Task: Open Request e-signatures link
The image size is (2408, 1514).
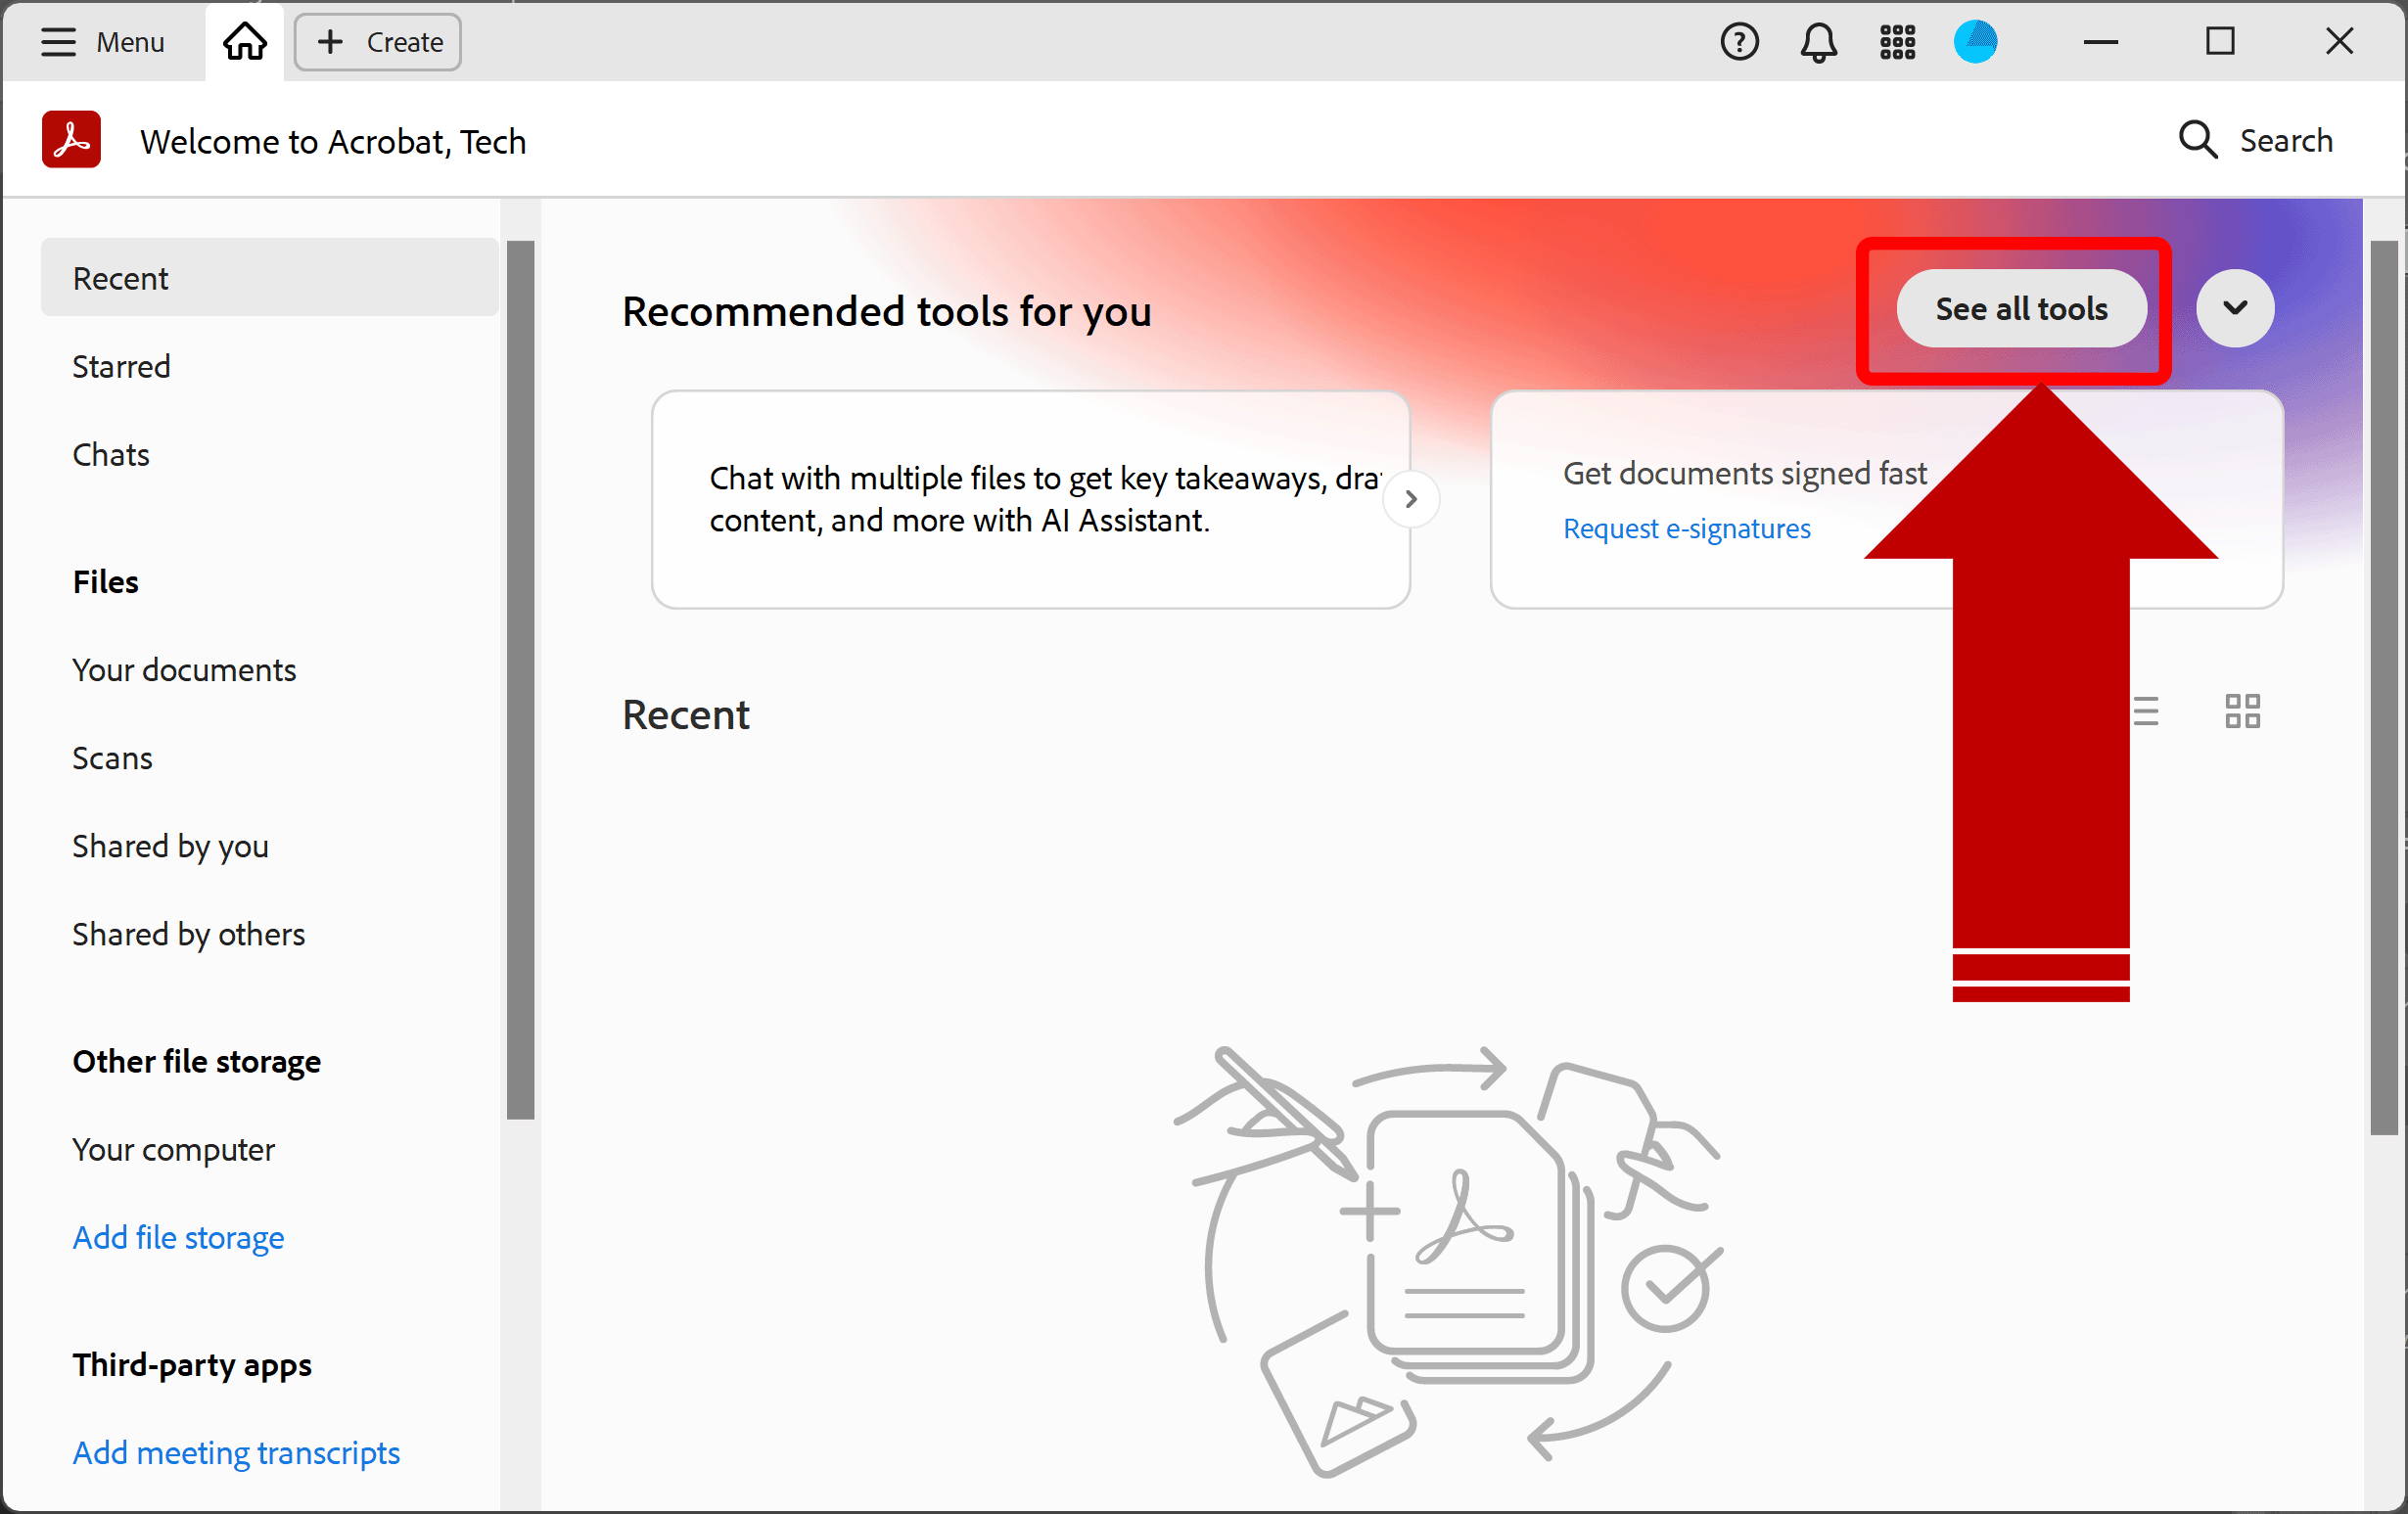Action: click(1686, 529)
